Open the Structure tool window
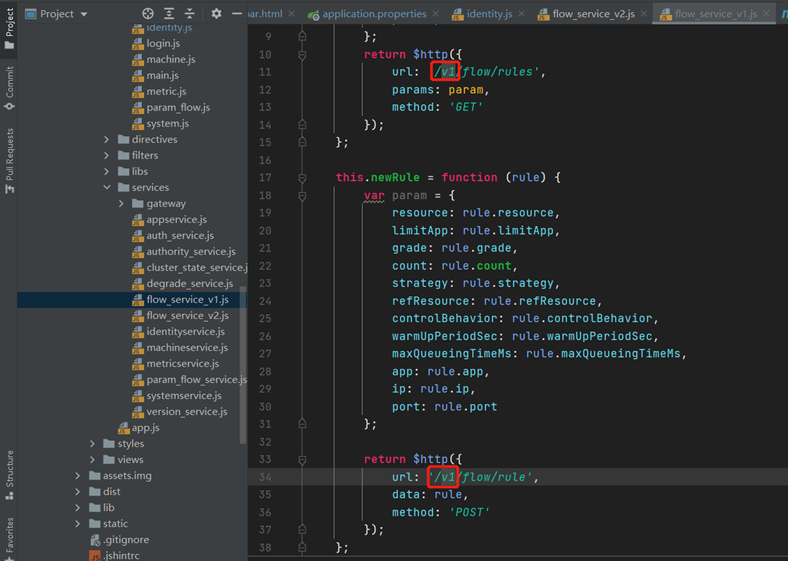This screenshot has width=788, height=561. point(9,475)
